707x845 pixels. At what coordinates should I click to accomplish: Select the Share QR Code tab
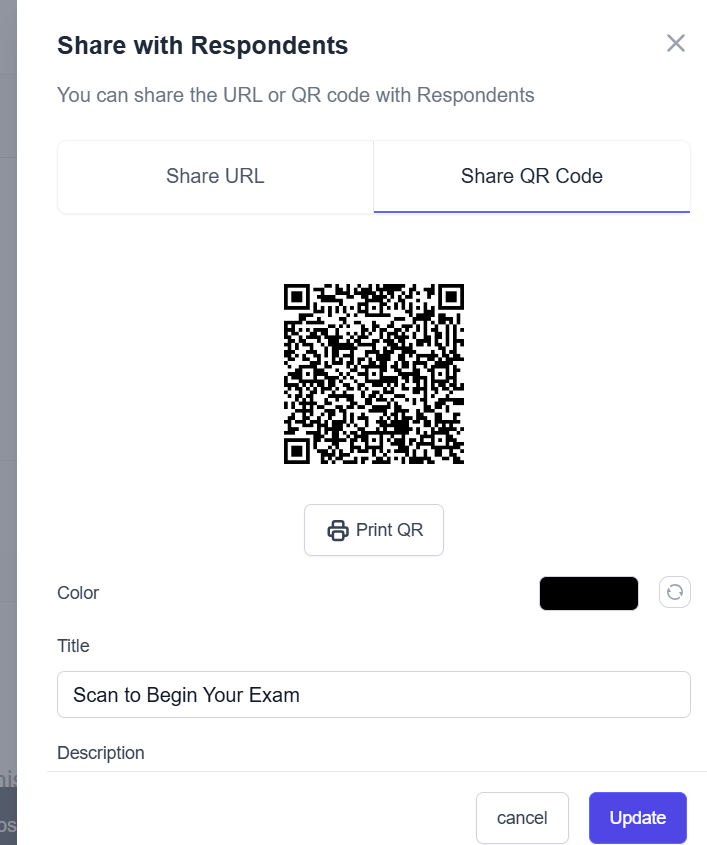pos(531,176)
